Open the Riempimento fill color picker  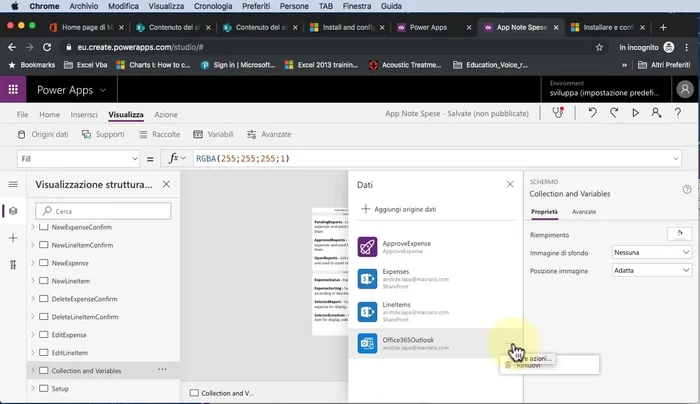point(678,234)
